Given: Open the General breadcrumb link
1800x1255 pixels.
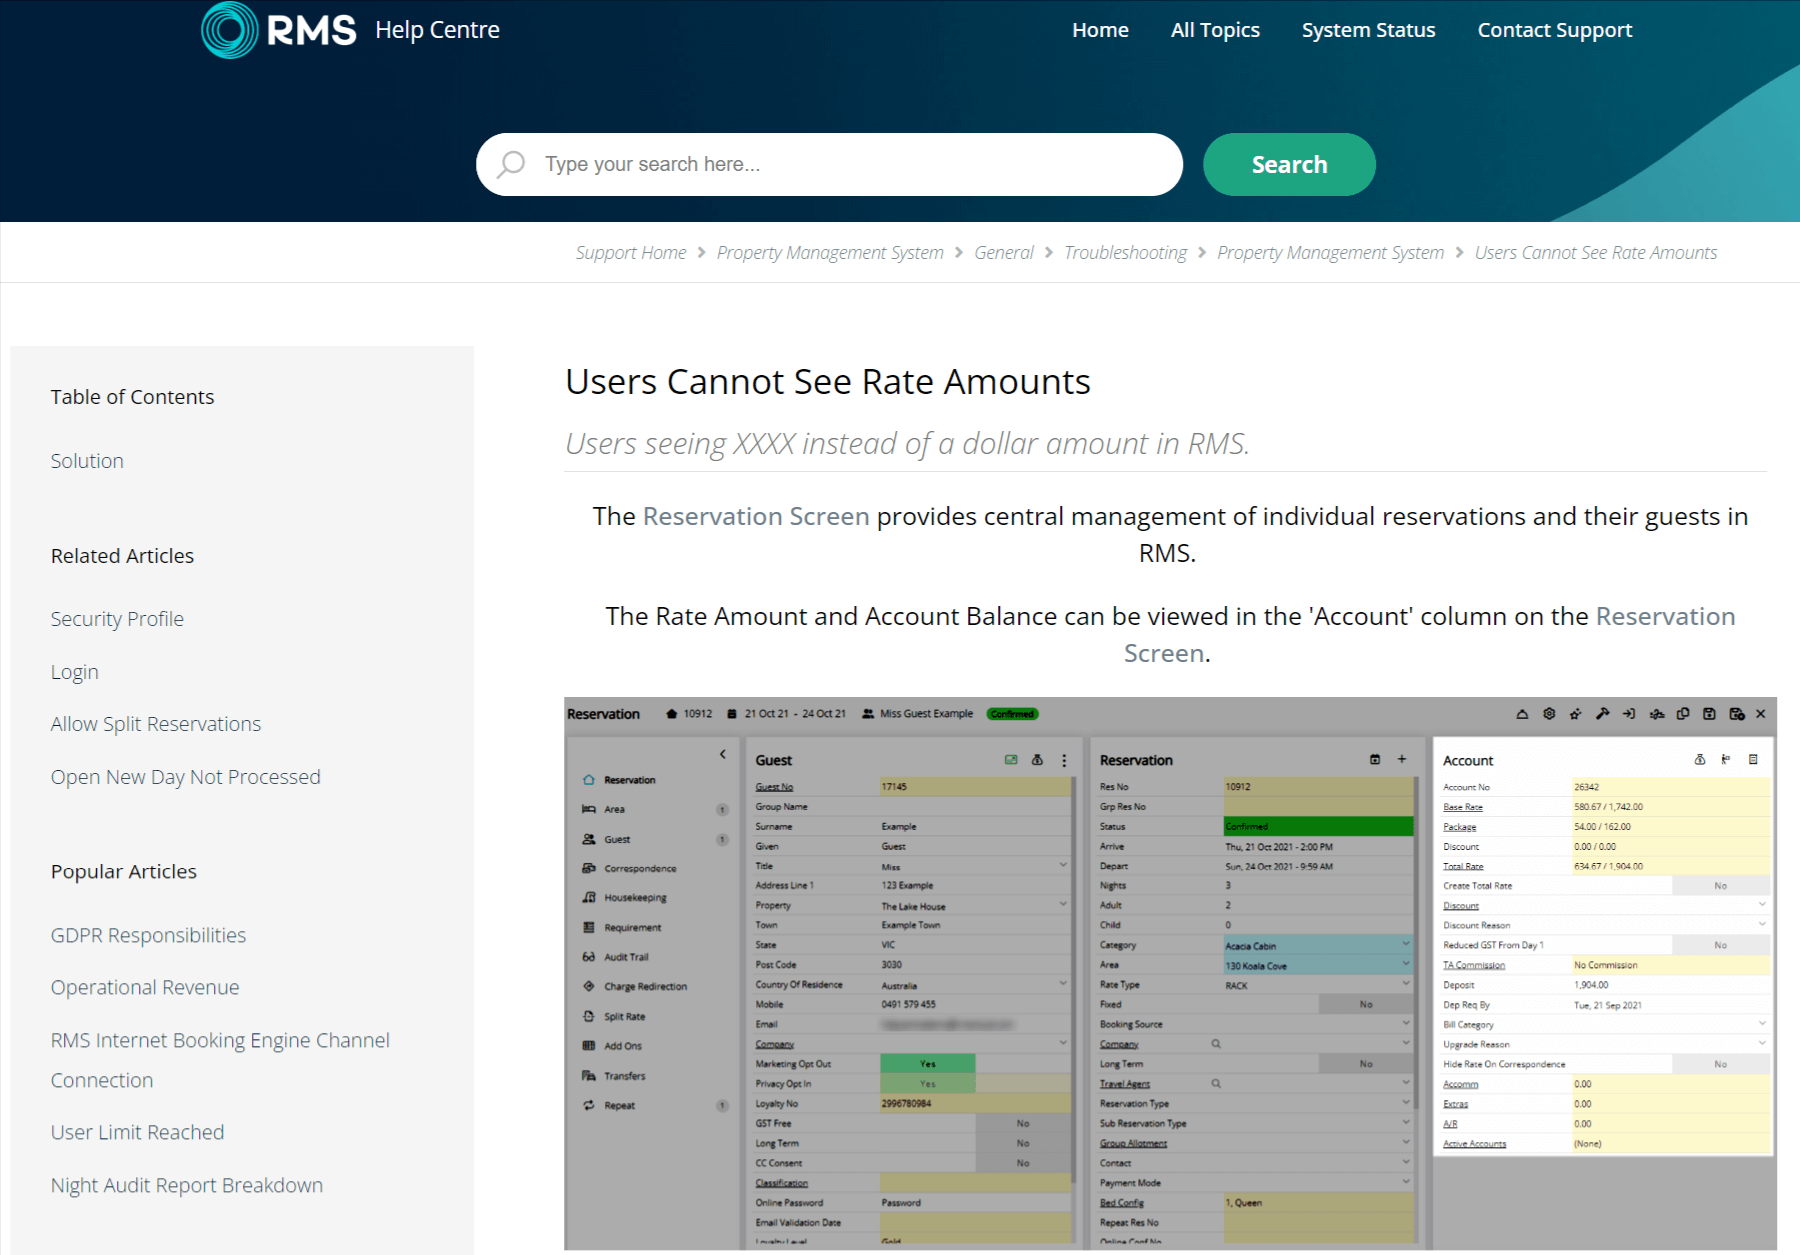Looking at the screenshot, I should tap(1004, 253).
